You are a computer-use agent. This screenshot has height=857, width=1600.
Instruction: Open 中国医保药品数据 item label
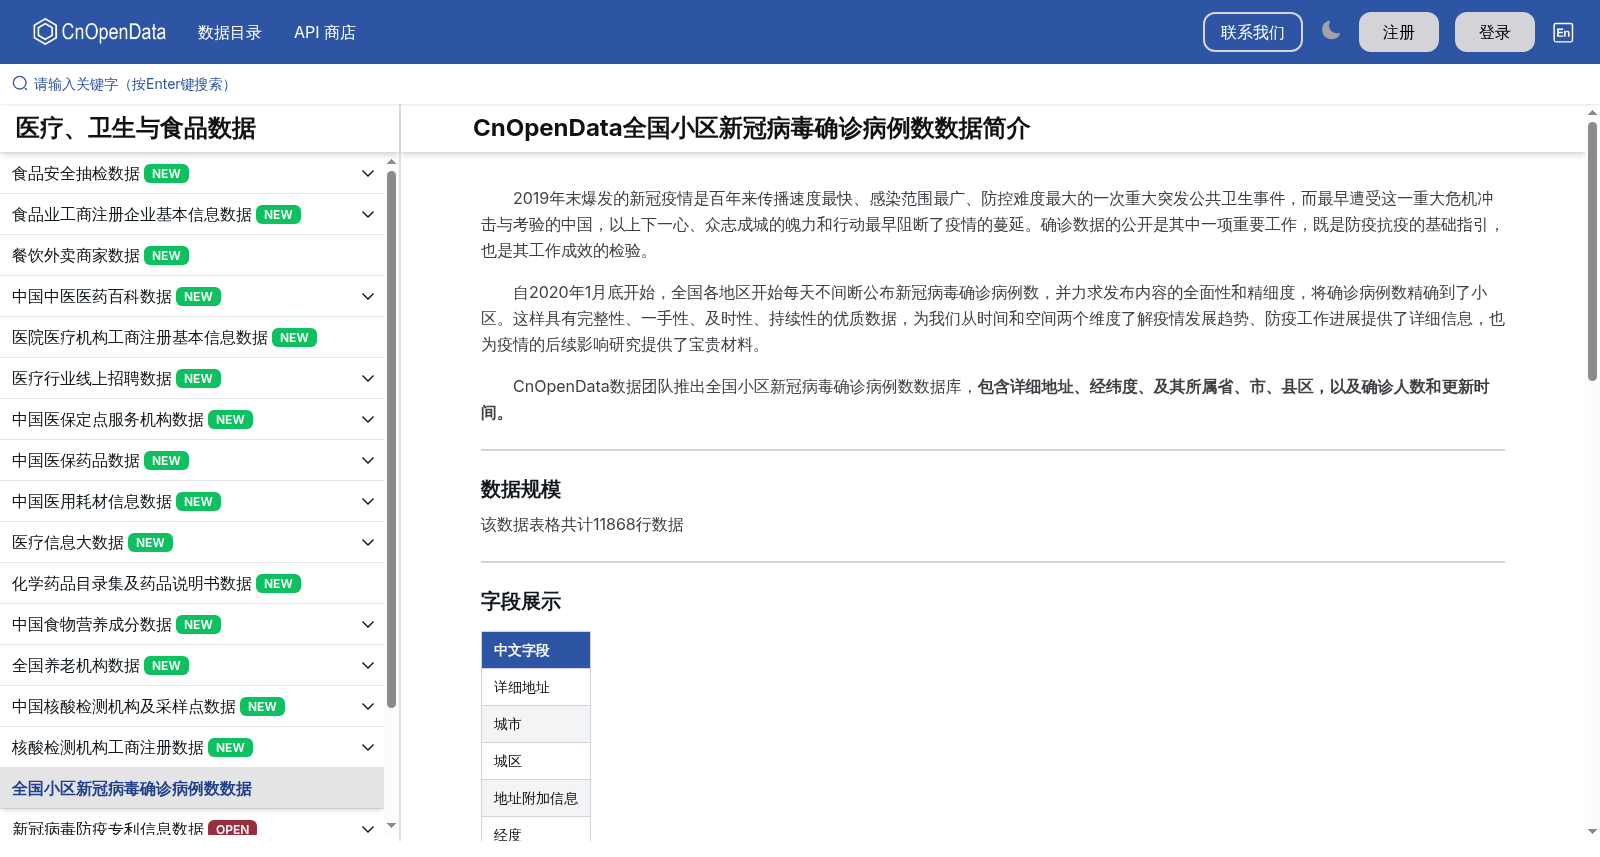(76, 461)
